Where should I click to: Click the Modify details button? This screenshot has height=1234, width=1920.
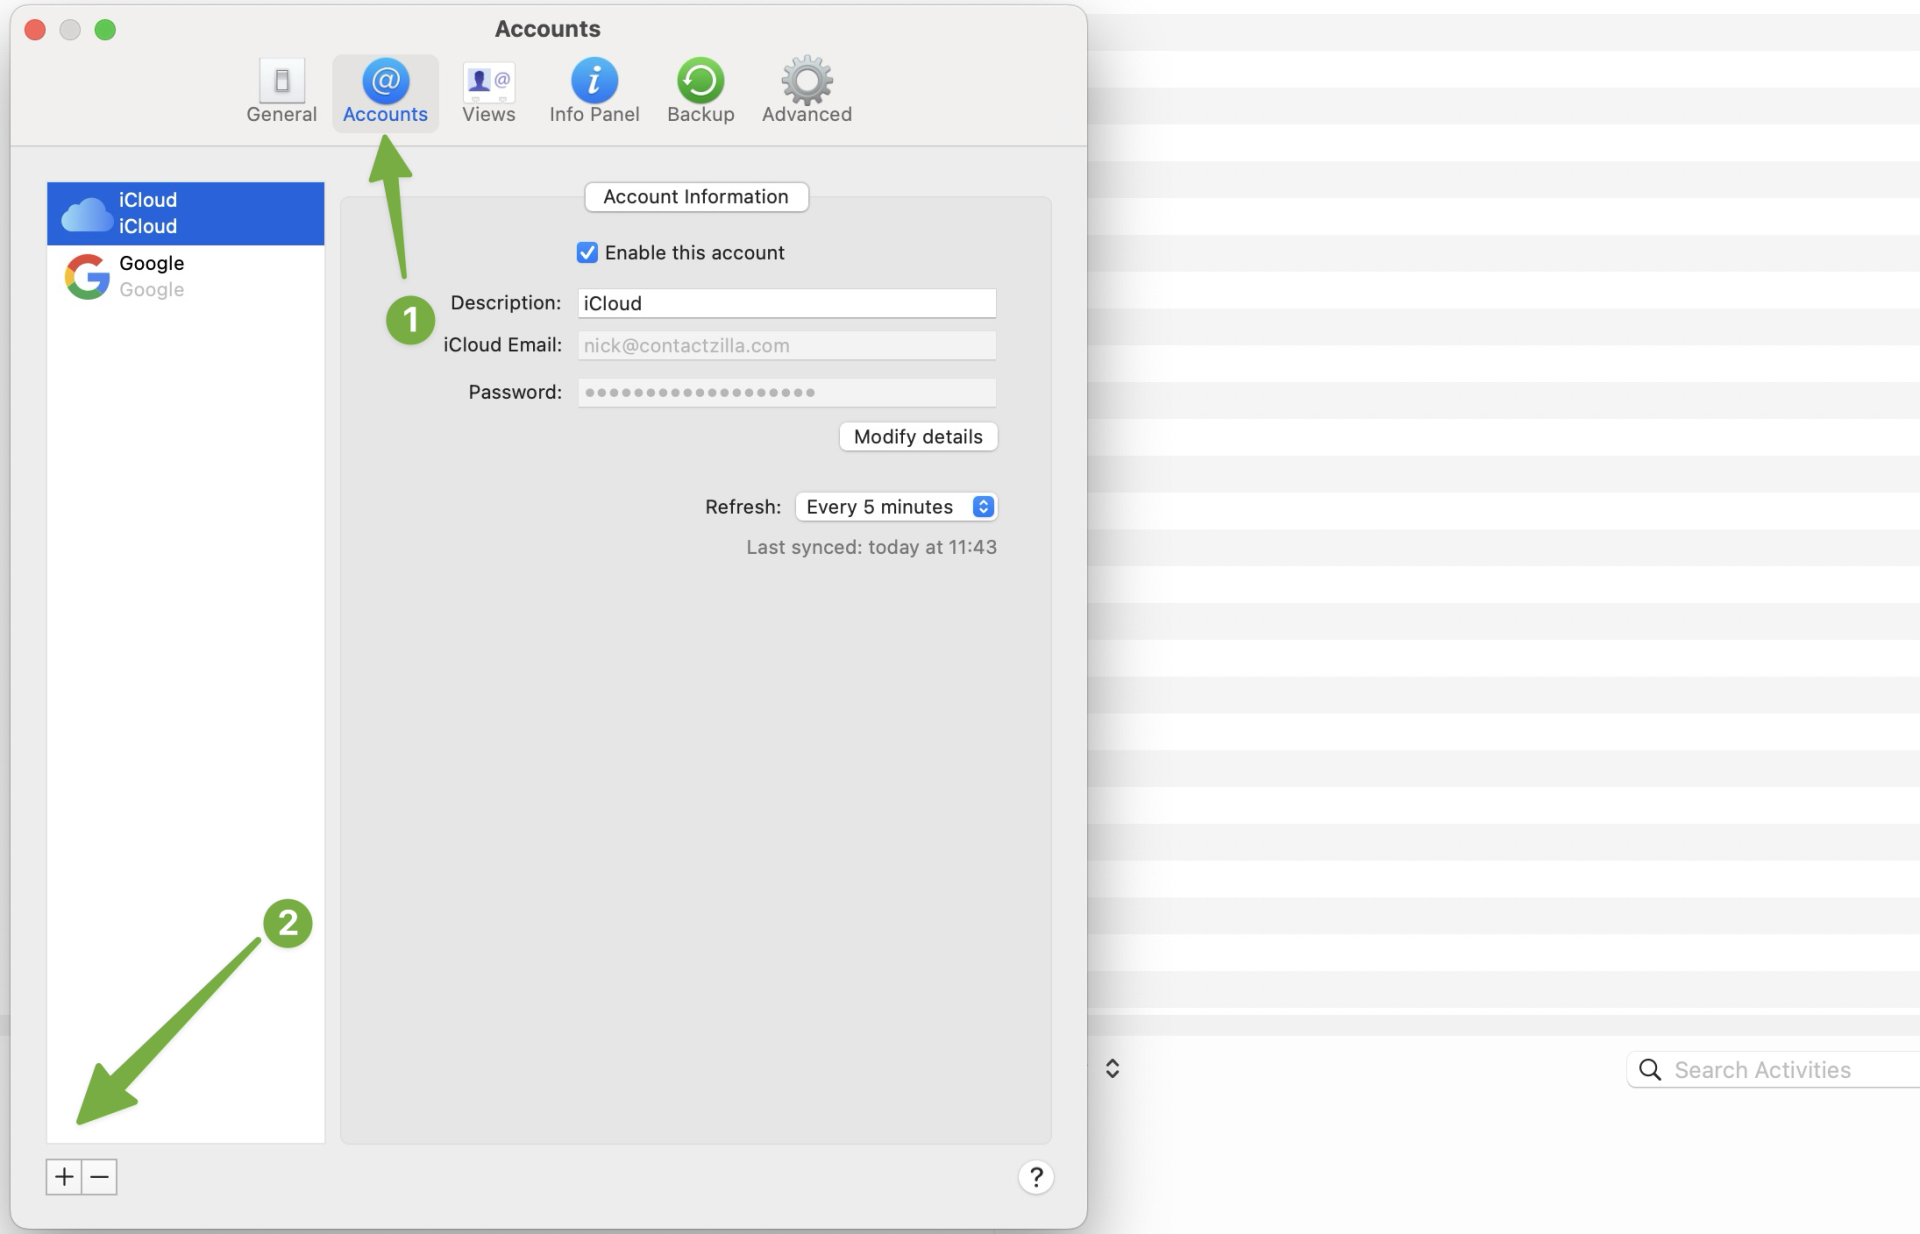pyautogui.click(x=918, y=436)
